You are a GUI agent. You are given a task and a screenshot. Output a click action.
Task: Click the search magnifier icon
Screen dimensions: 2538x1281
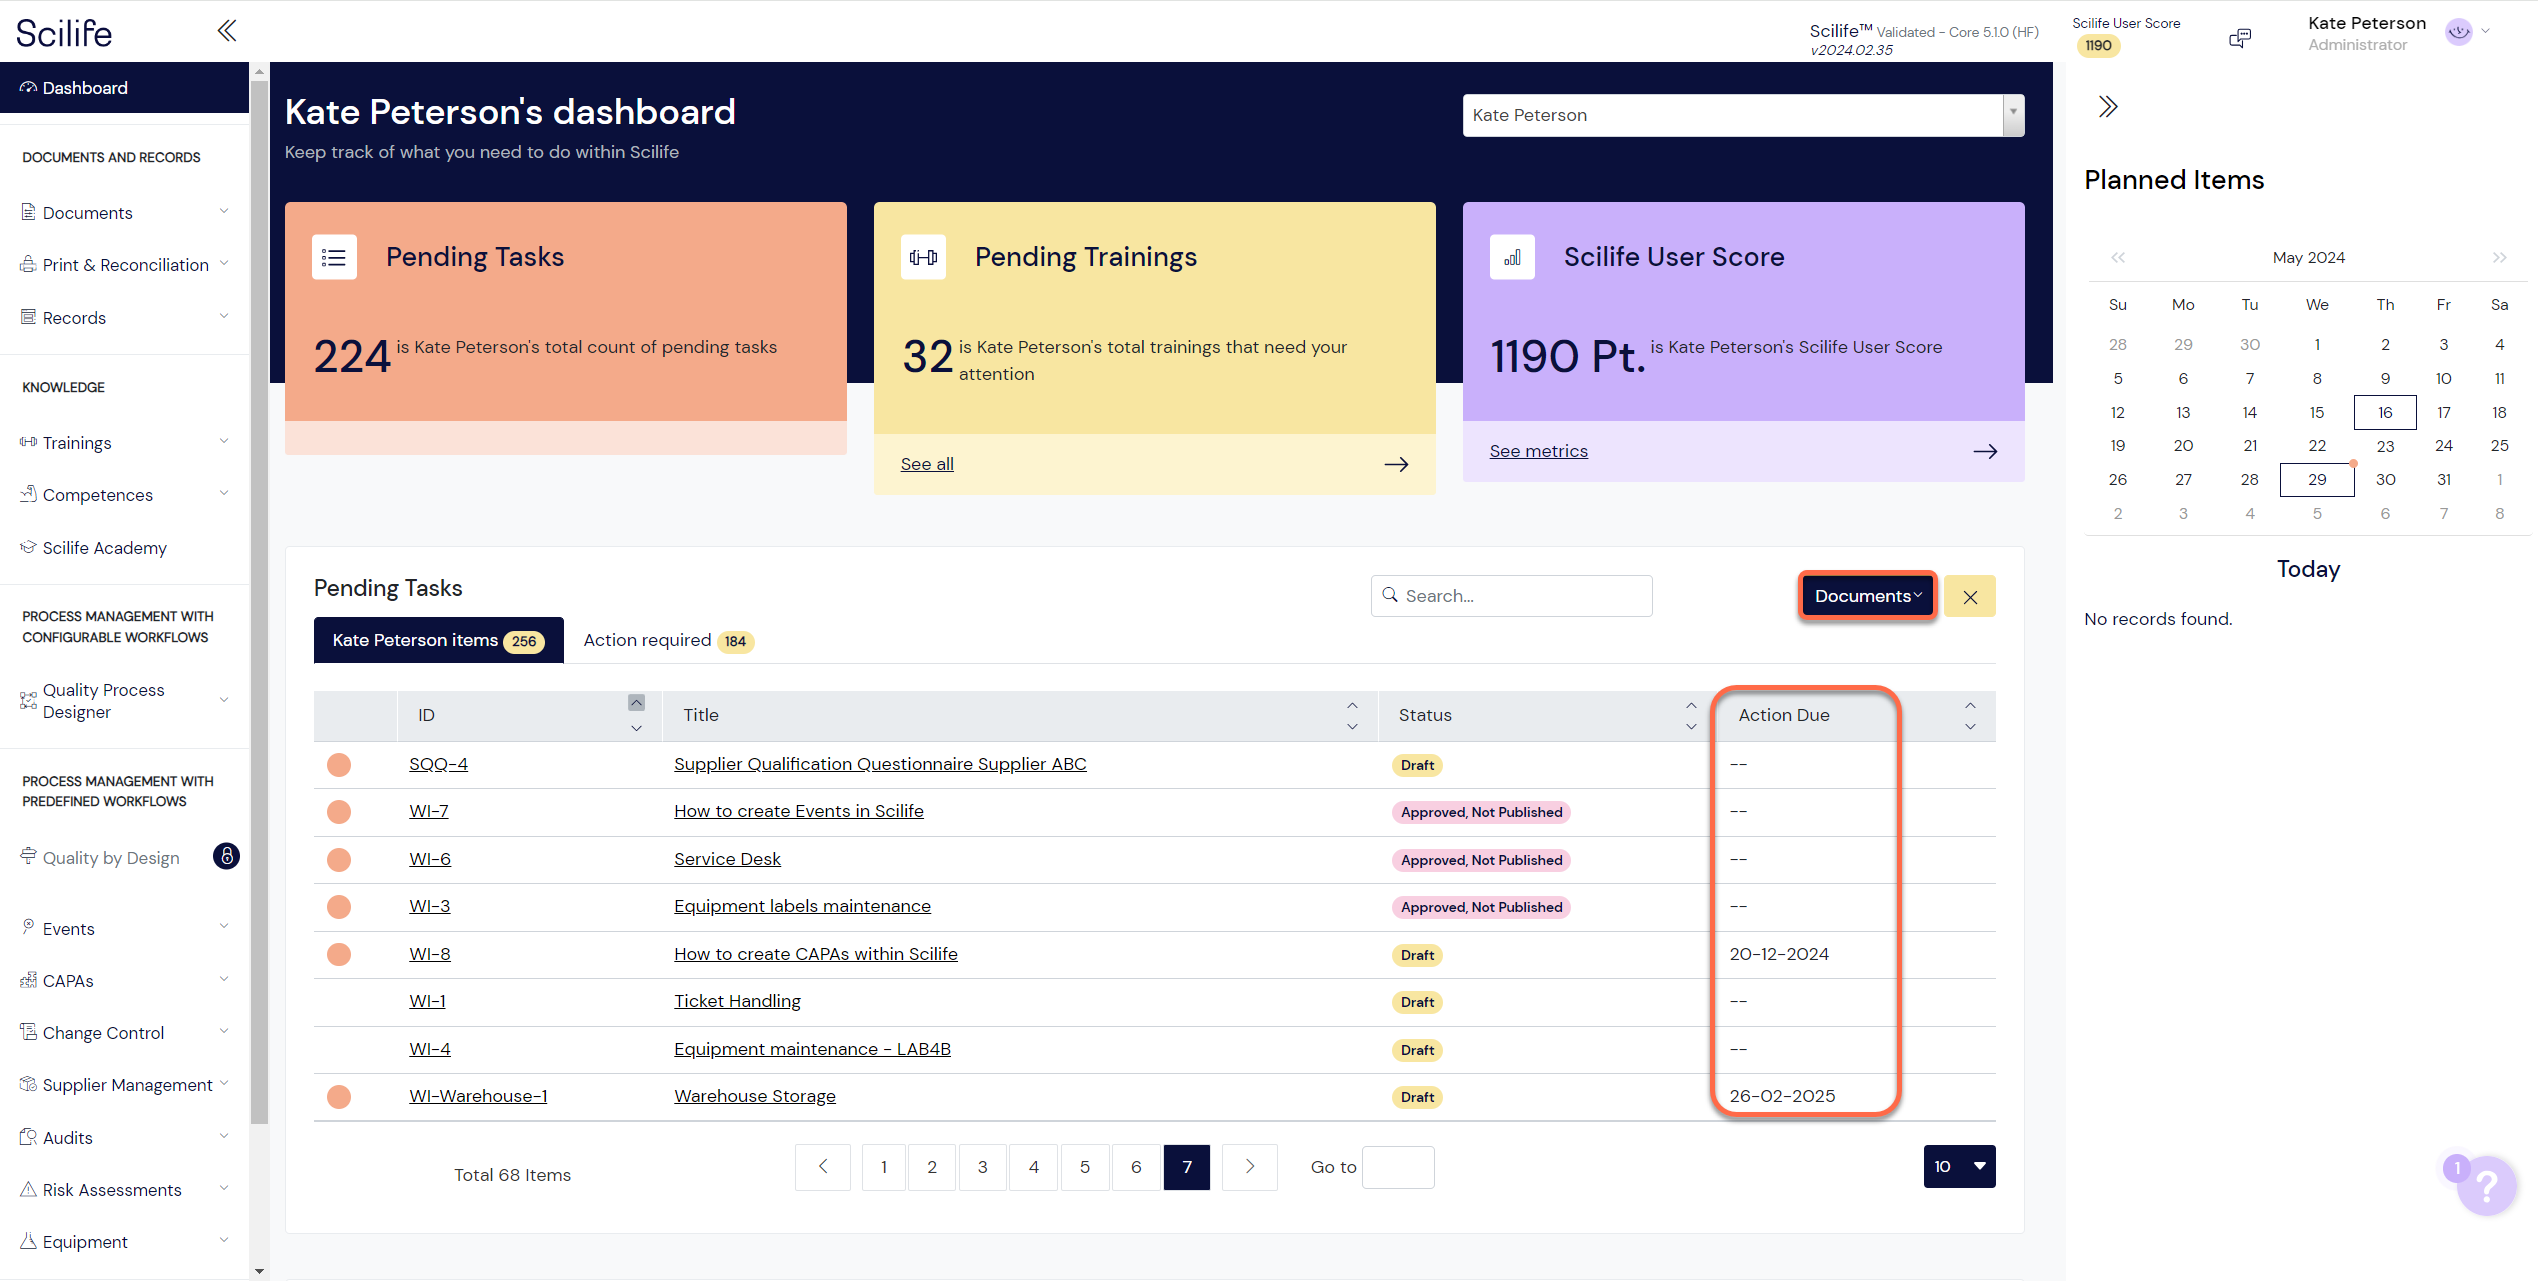coord(1390,595)
